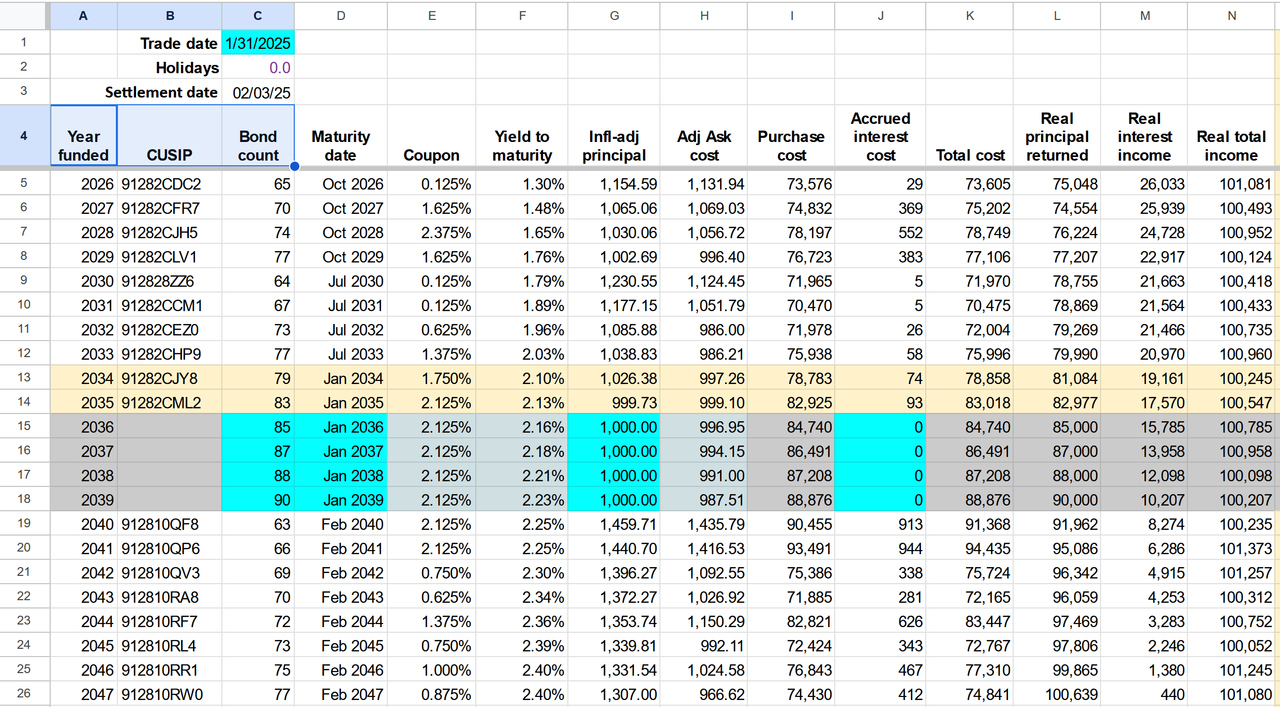The image size is (1280, 707).
Task: Click the Holidays value 0.0 cell
Action: point(258,68)
